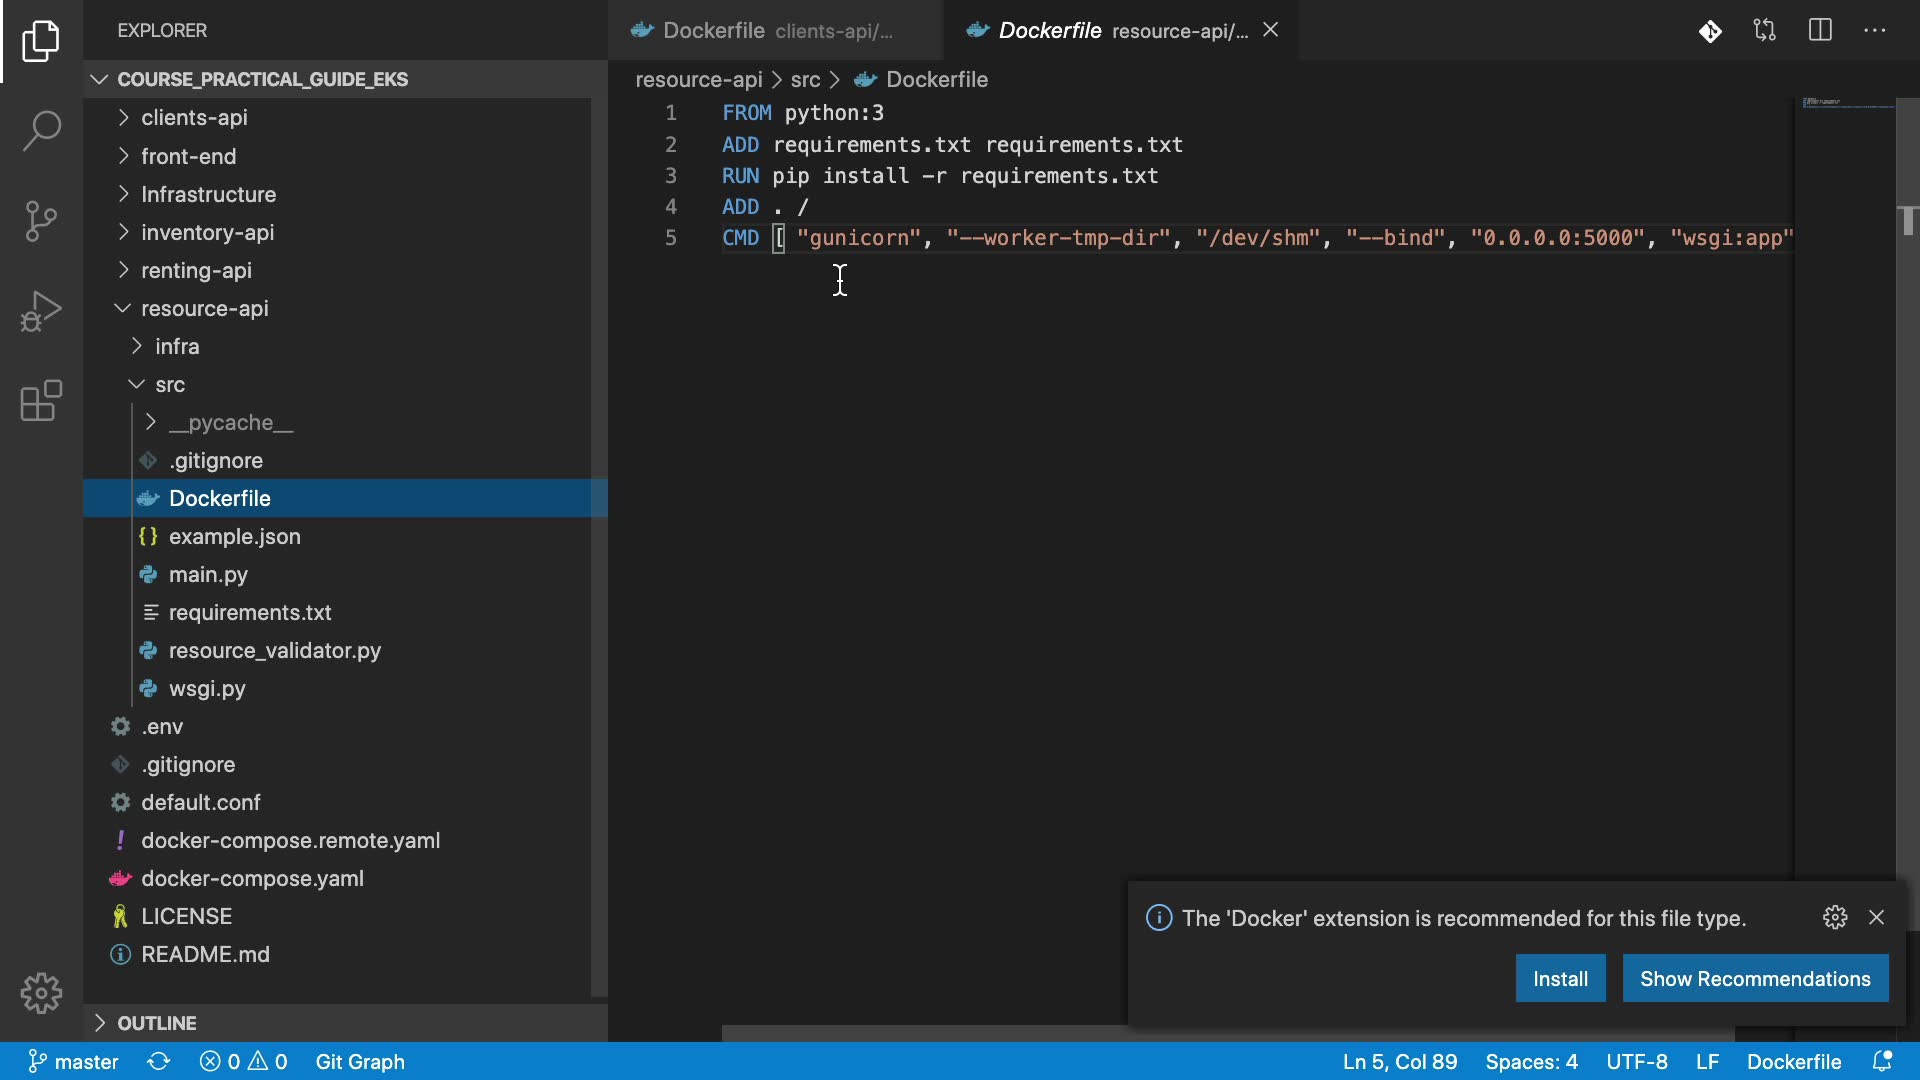Open the Search view in activity bar
The width and height of the screenshot is (1920, 1080).
tap(41, 131)
